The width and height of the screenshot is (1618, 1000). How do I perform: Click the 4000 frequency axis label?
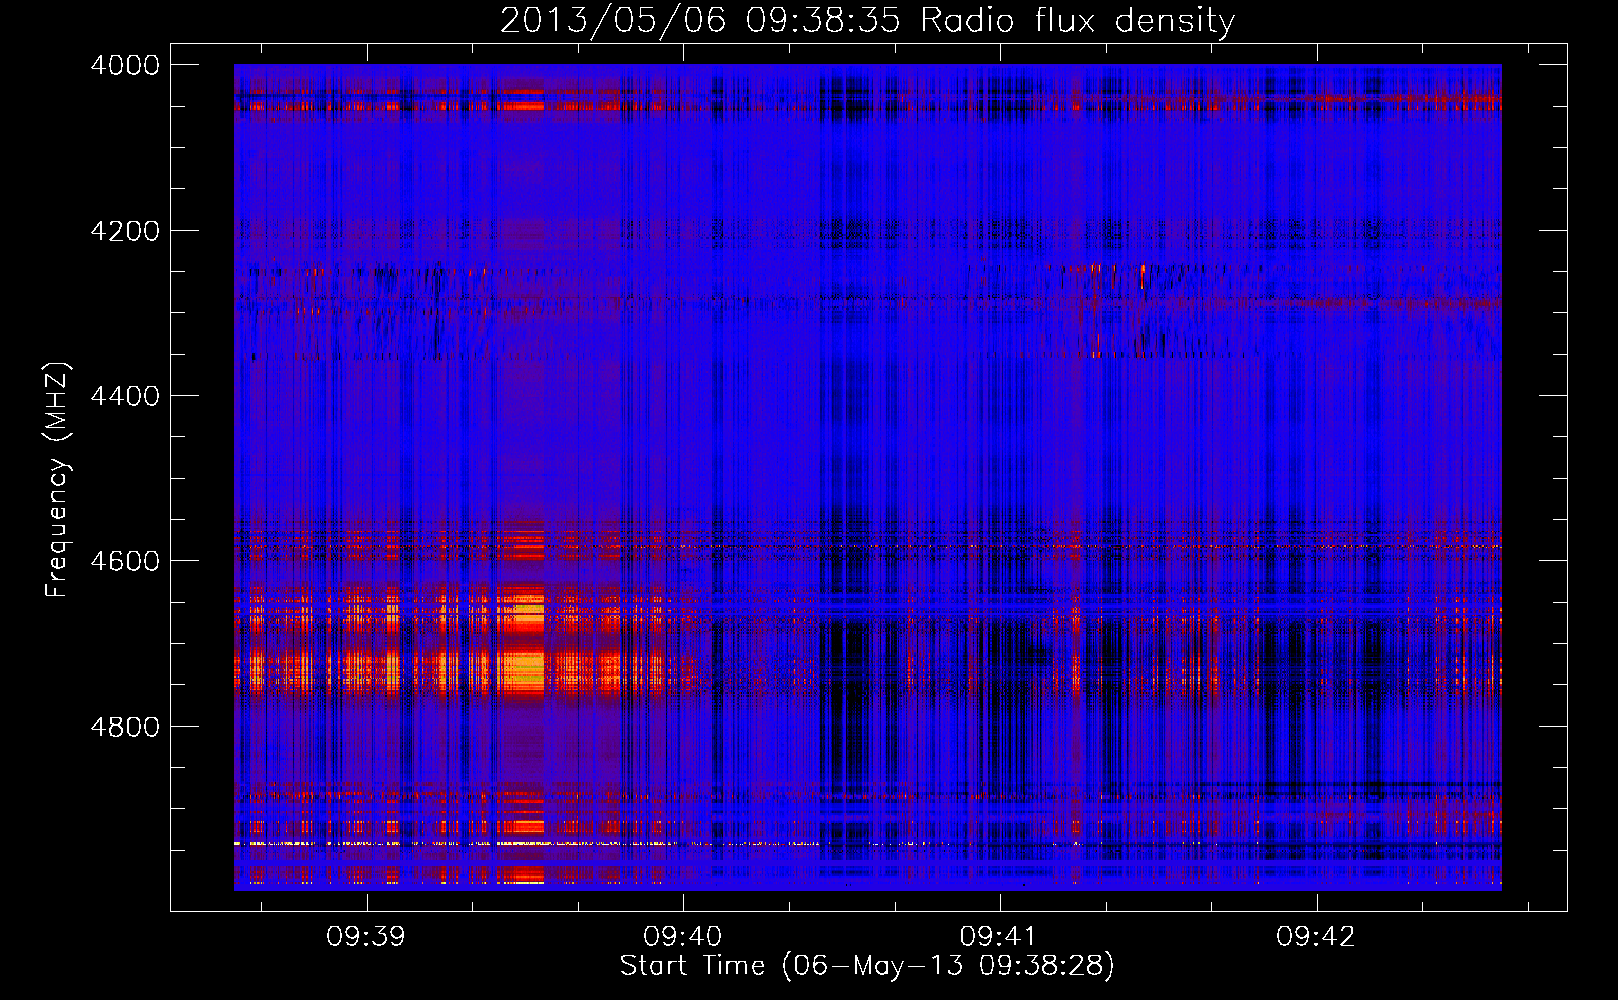click(x=125, y=65)
